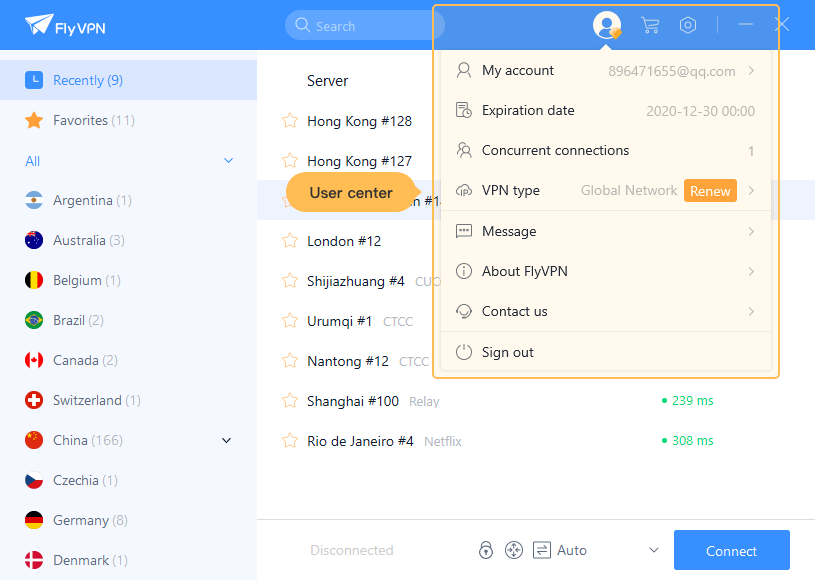
Task: Open About FlyVPN menu entry
Action: (x=606, y=271)
